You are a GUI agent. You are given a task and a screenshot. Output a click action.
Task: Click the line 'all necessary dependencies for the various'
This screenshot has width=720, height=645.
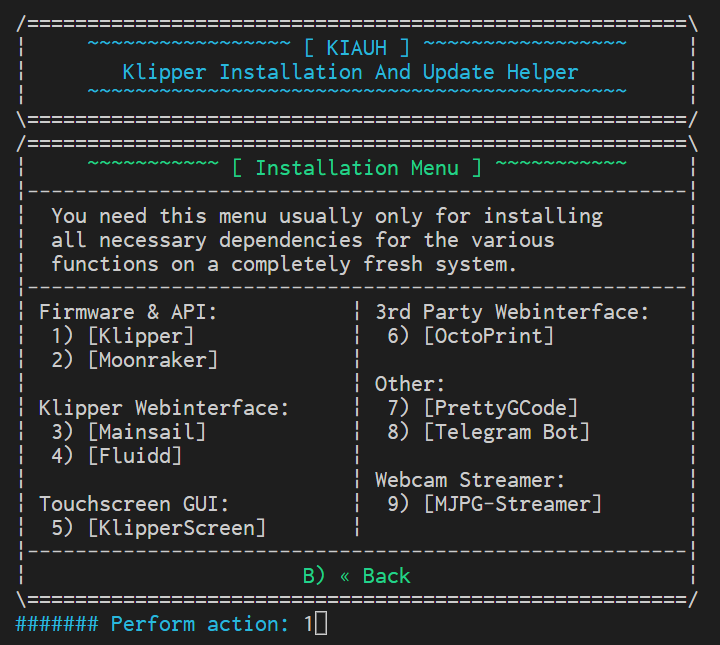coord(303,240)
